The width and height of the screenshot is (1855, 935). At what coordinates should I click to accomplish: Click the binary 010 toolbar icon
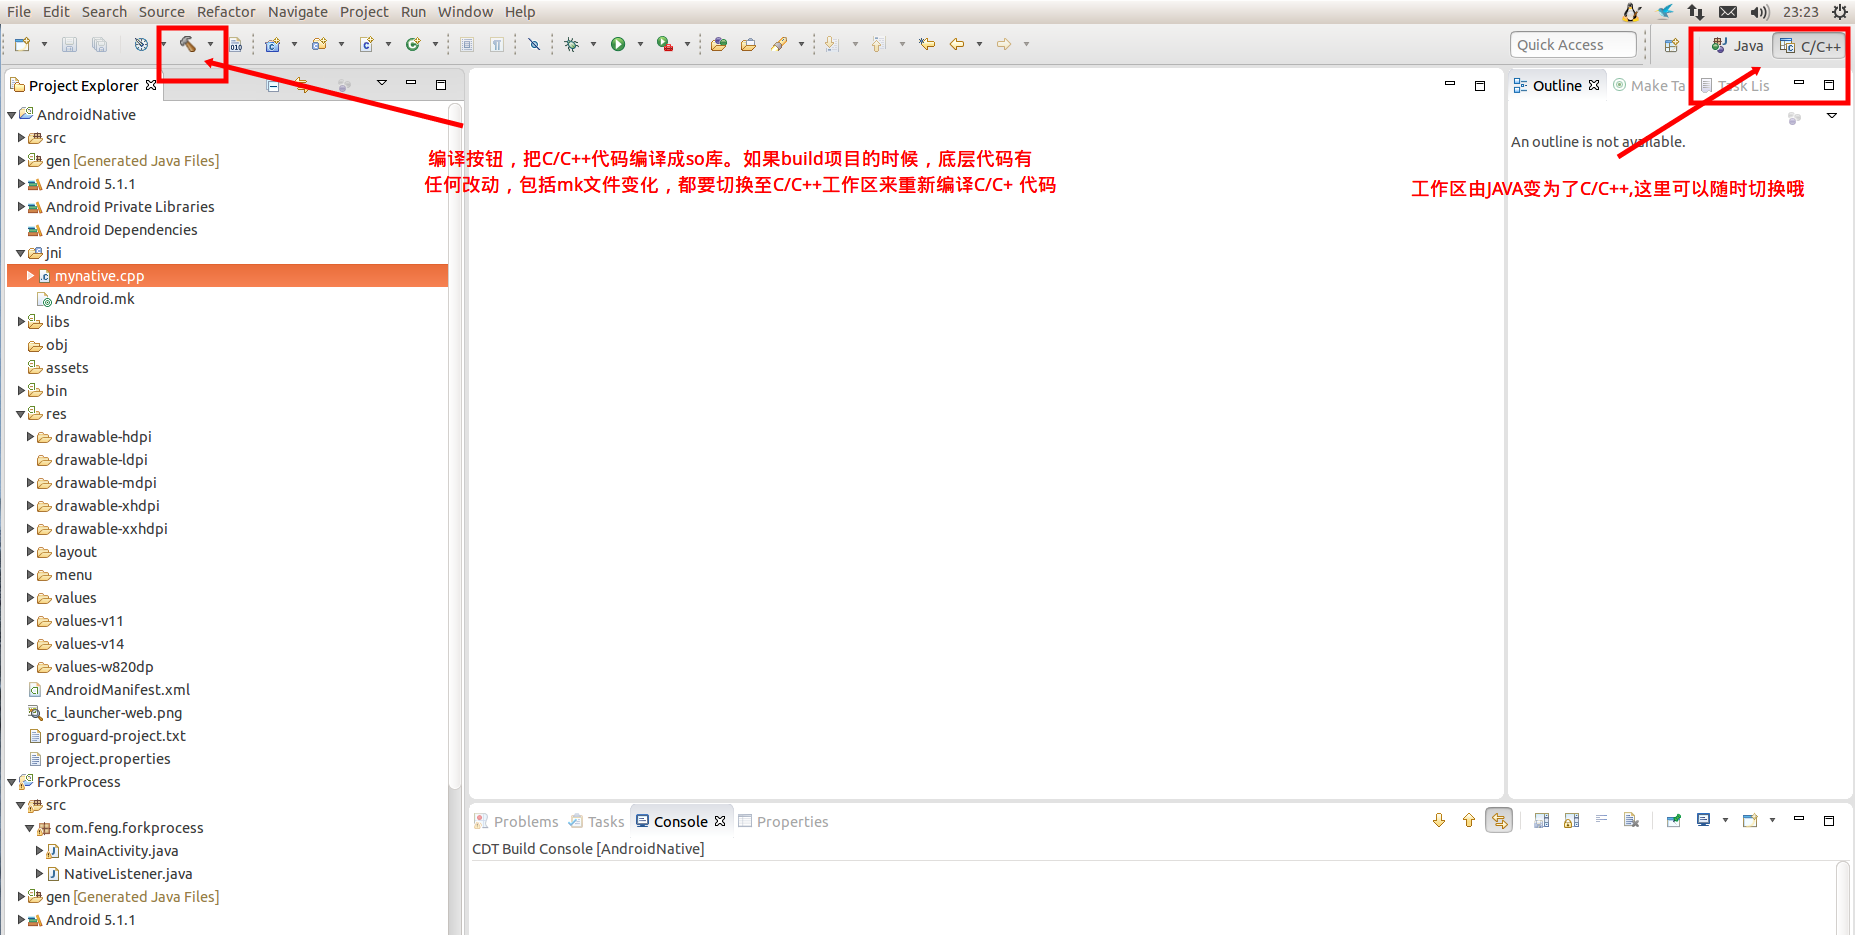click(236, 44)
